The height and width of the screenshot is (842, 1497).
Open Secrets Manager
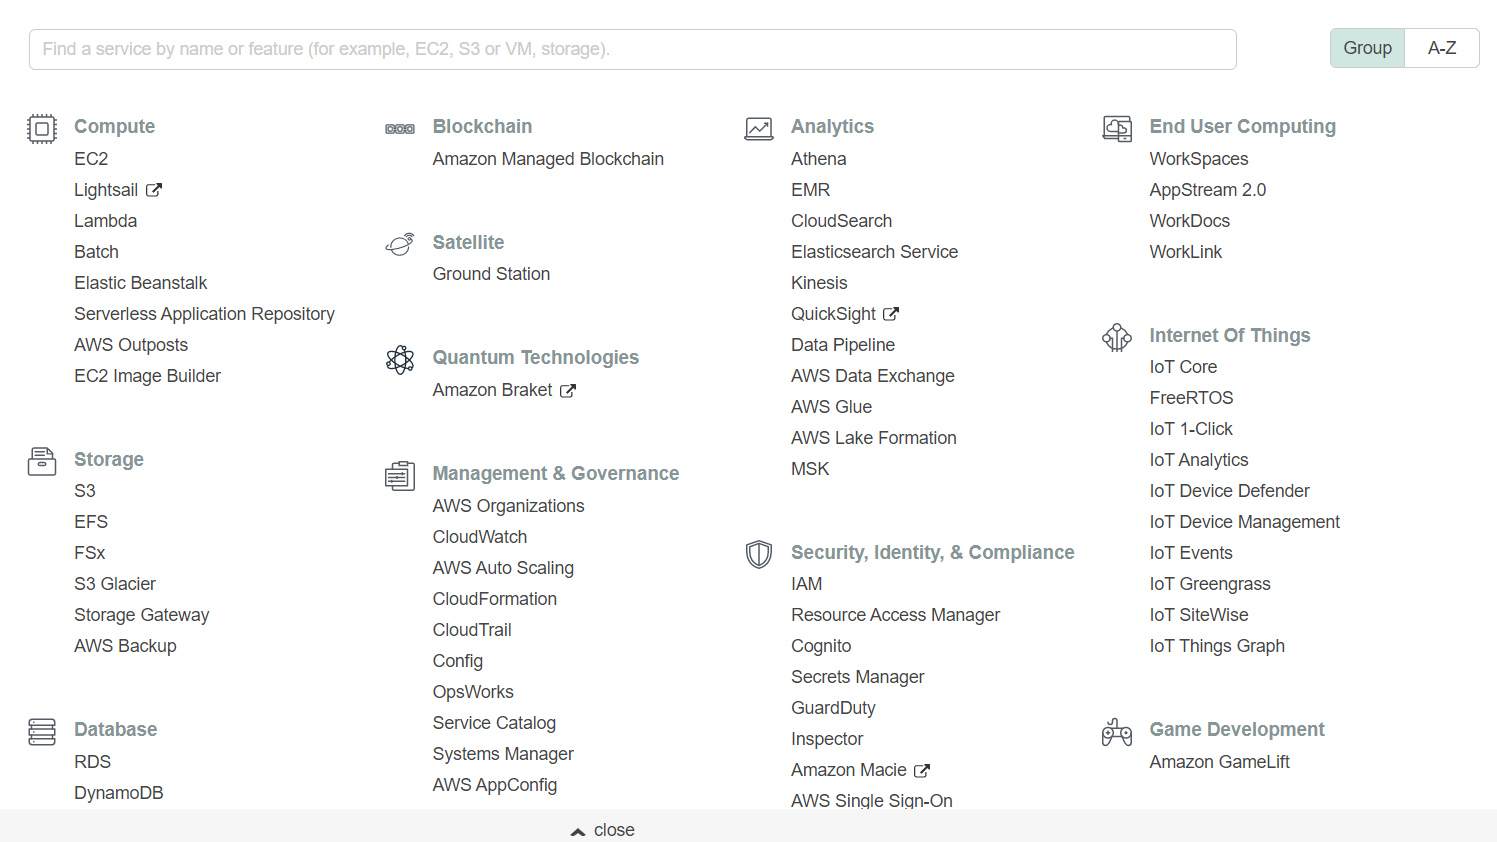[x=857, y=677]
